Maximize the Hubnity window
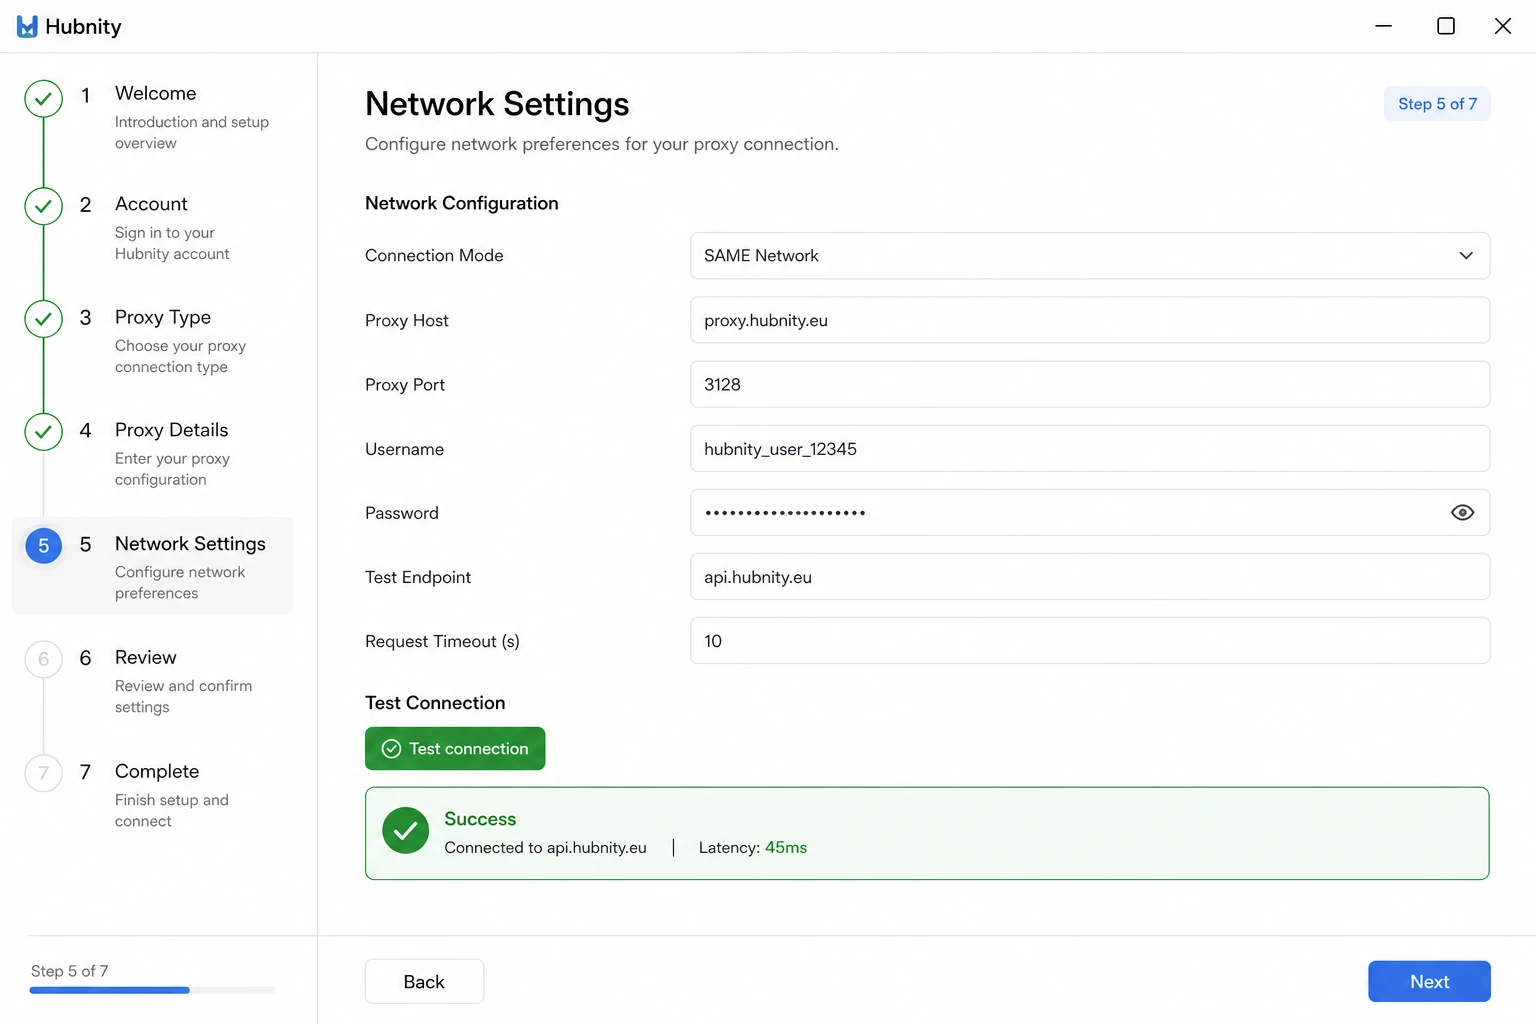The width and height of the screenshot is (1536, 1024). pyautogui.click(x=1446, y=26)
